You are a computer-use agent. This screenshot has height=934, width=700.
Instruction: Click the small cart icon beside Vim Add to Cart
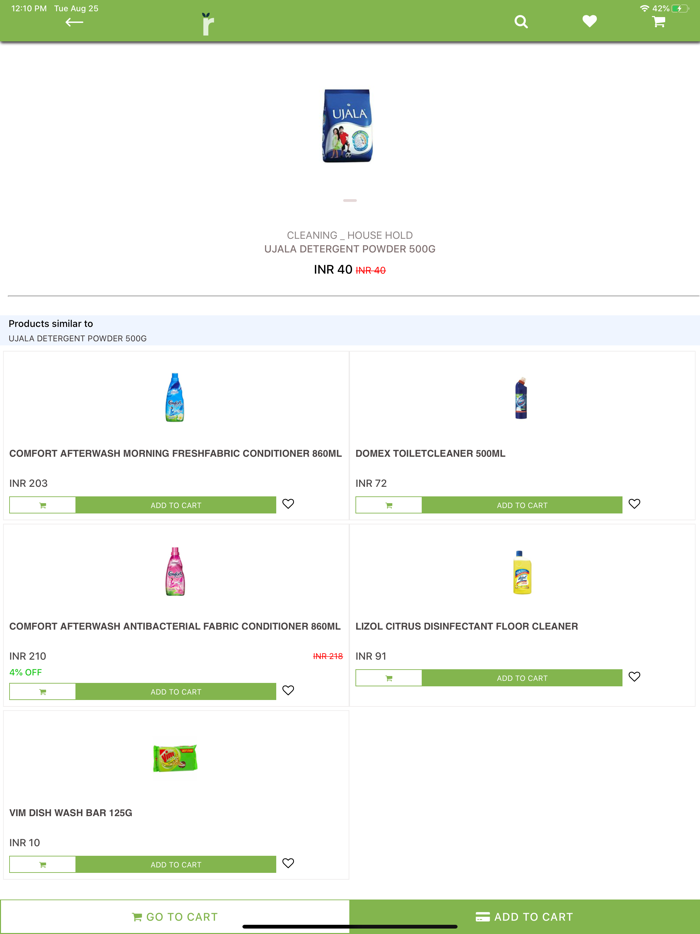tap(42, 863)
